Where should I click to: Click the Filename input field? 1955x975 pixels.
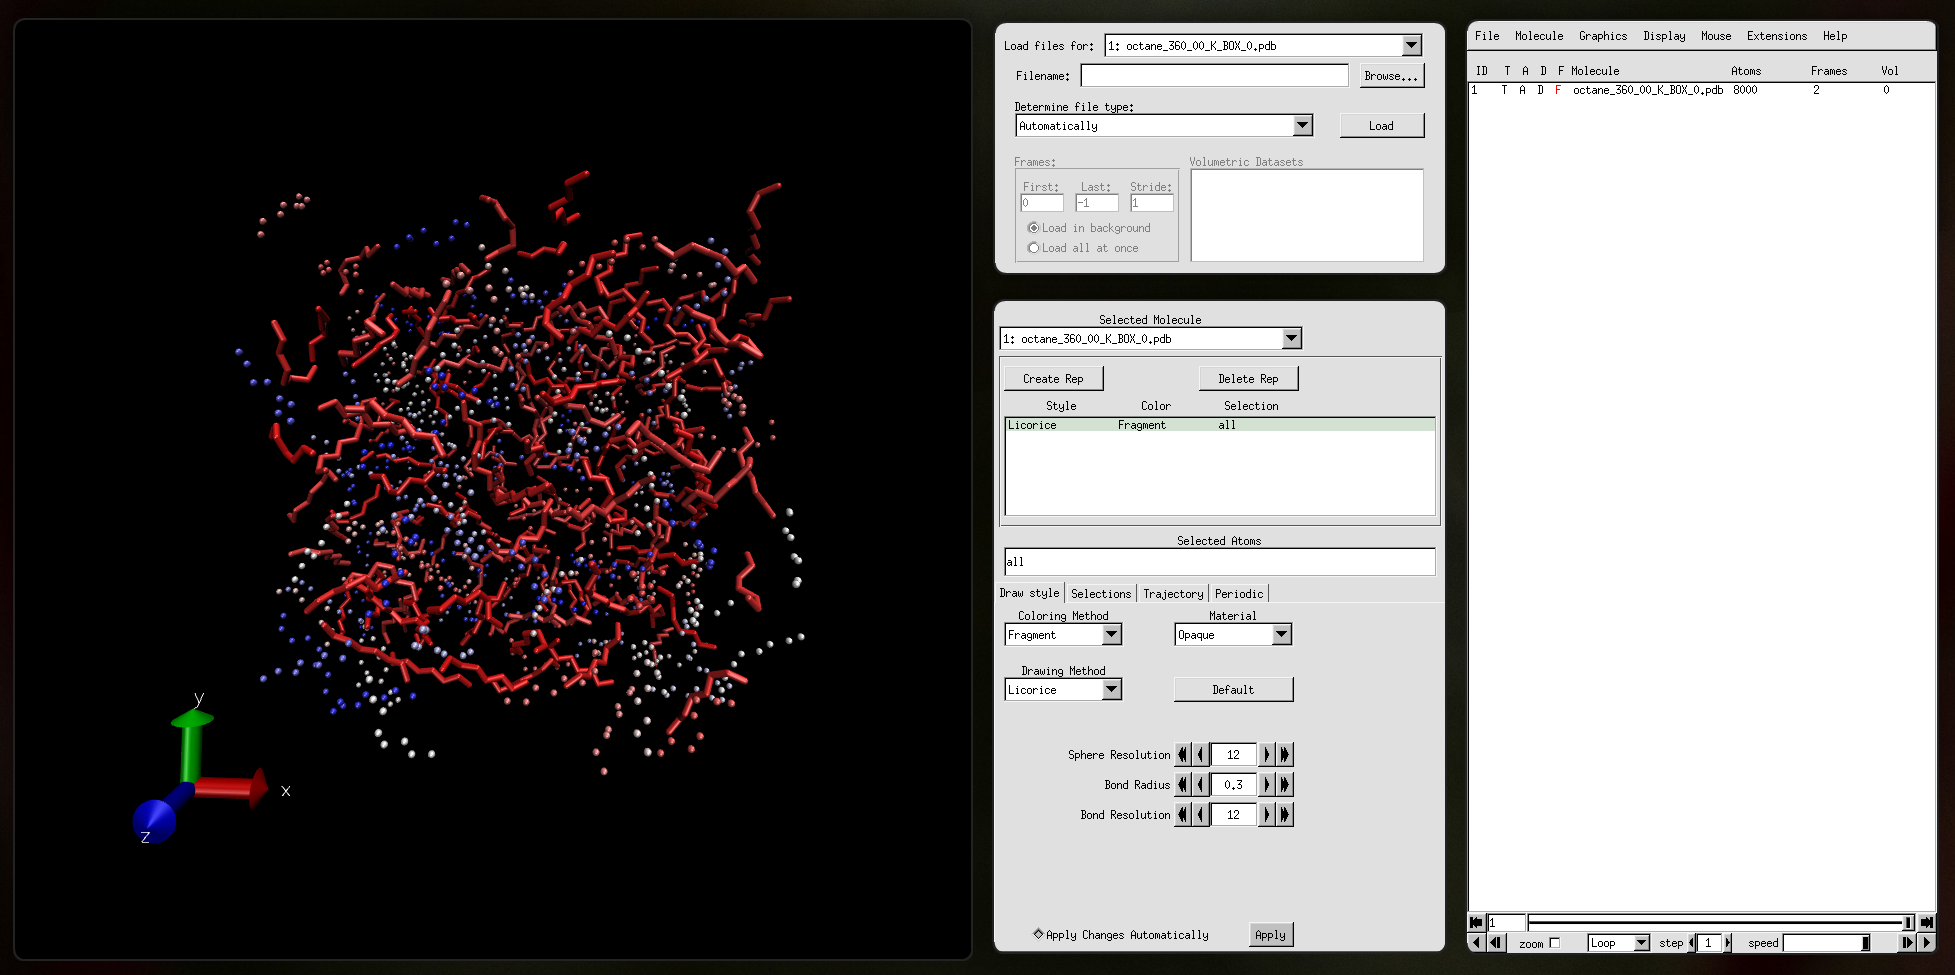click(1214, 76)
